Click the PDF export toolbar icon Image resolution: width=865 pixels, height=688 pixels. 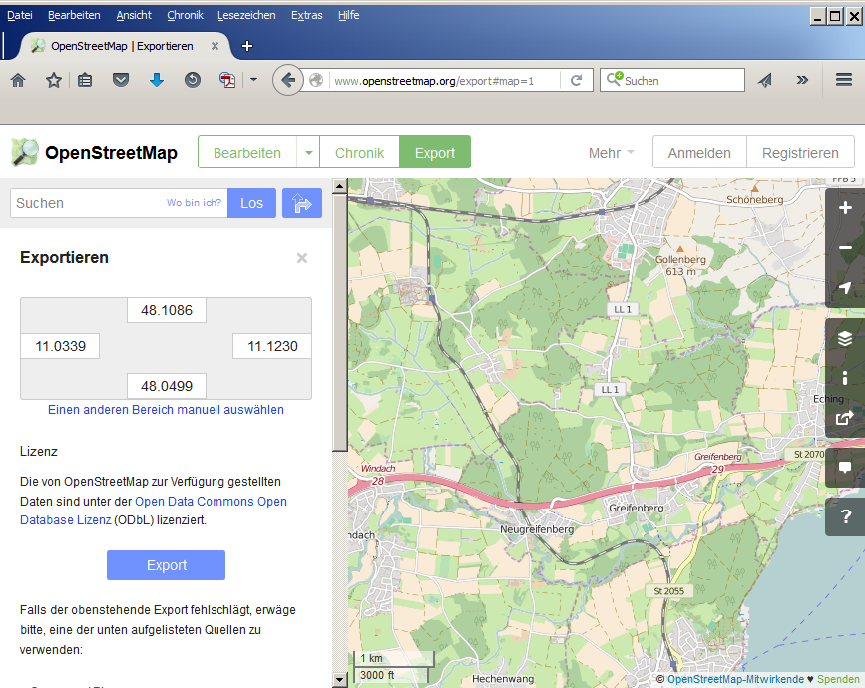pyautogui.click(x=227, y=81)
